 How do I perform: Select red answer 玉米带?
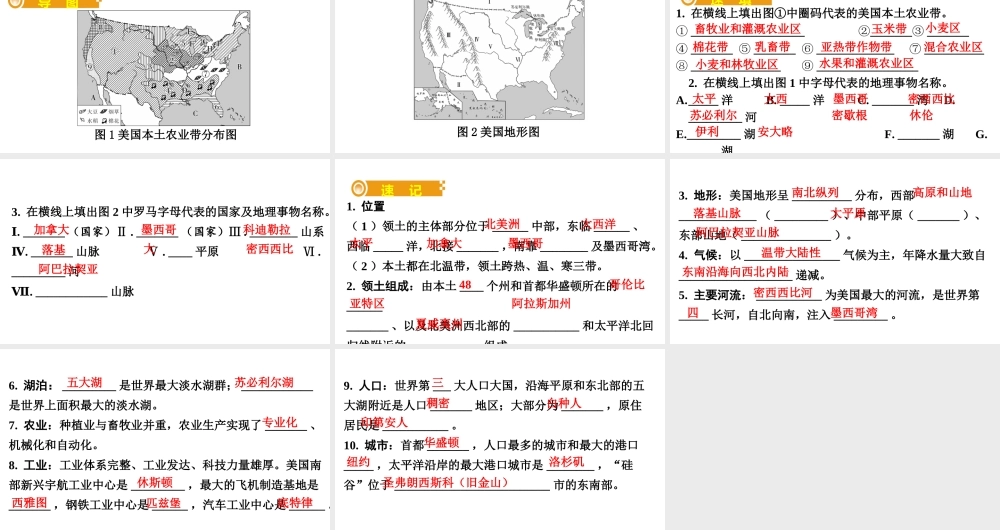tap(889, 29)
